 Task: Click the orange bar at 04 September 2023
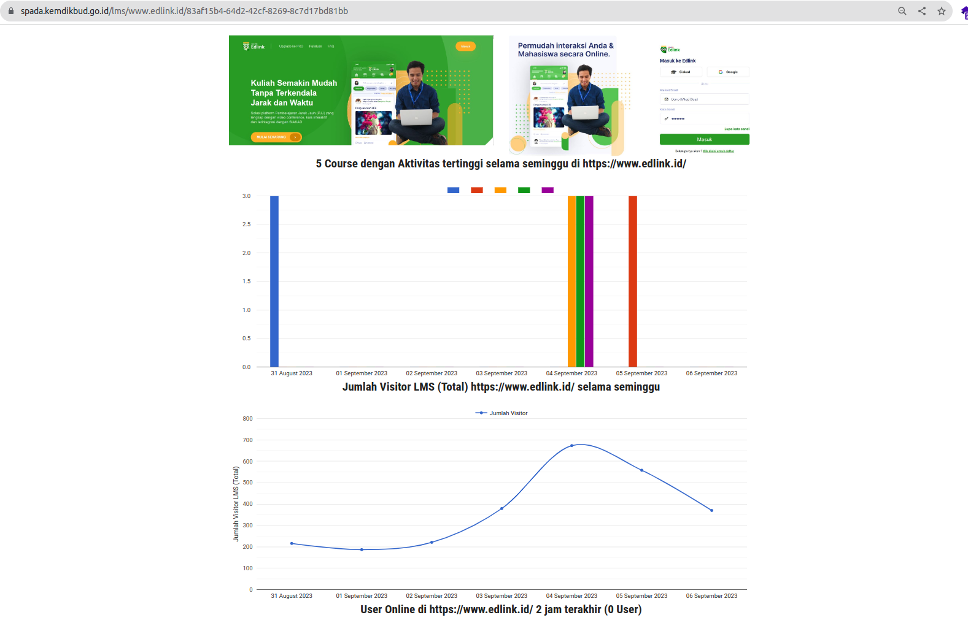pyautogui.click(x=572, y=281)
